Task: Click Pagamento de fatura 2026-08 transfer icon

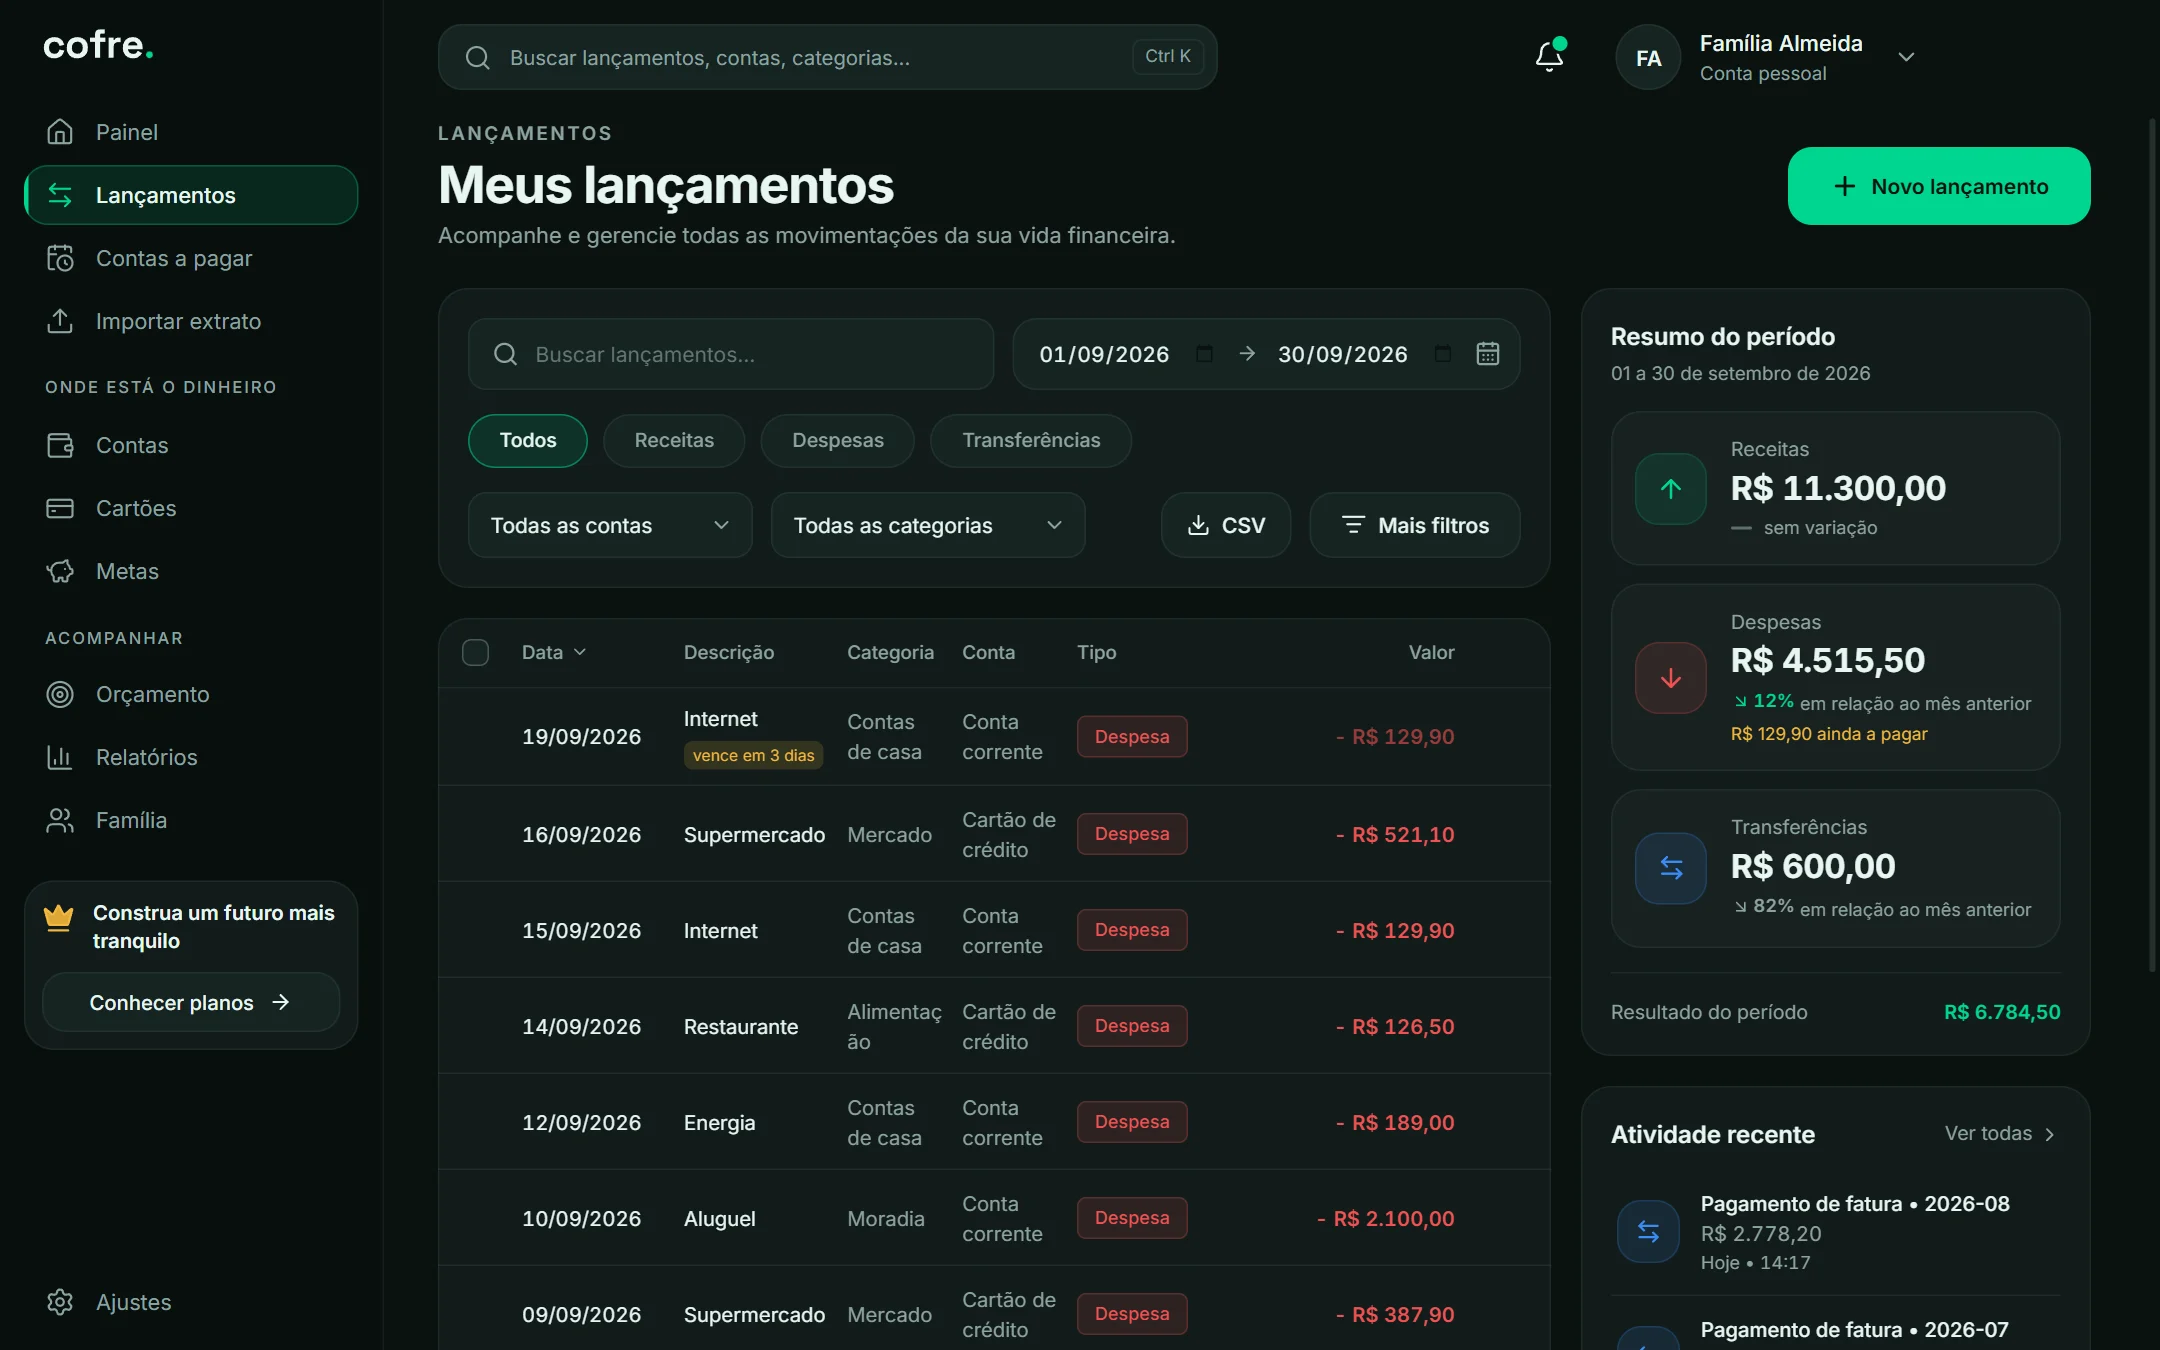Action: 1648,1231
